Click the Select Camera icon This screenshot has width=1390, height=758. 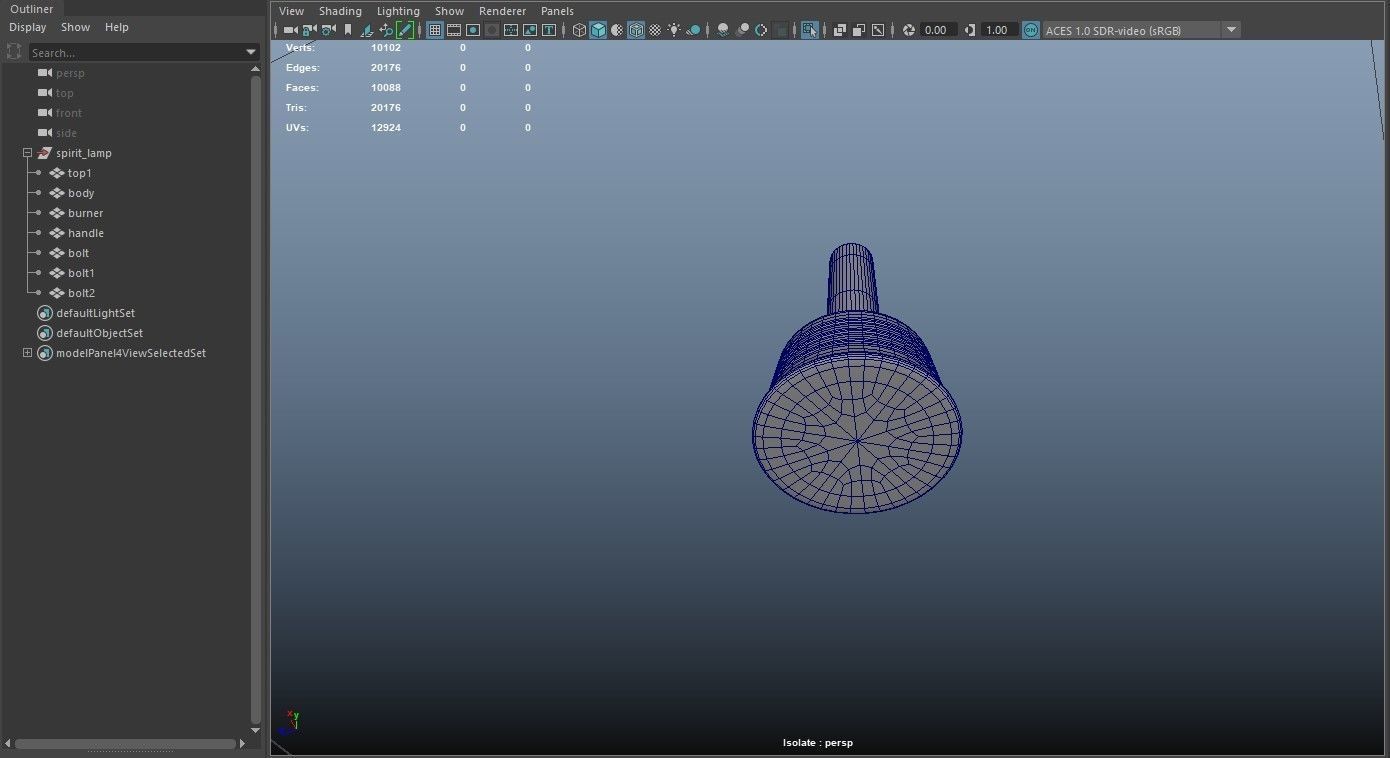pyautogui.click(x=290, y=30)
